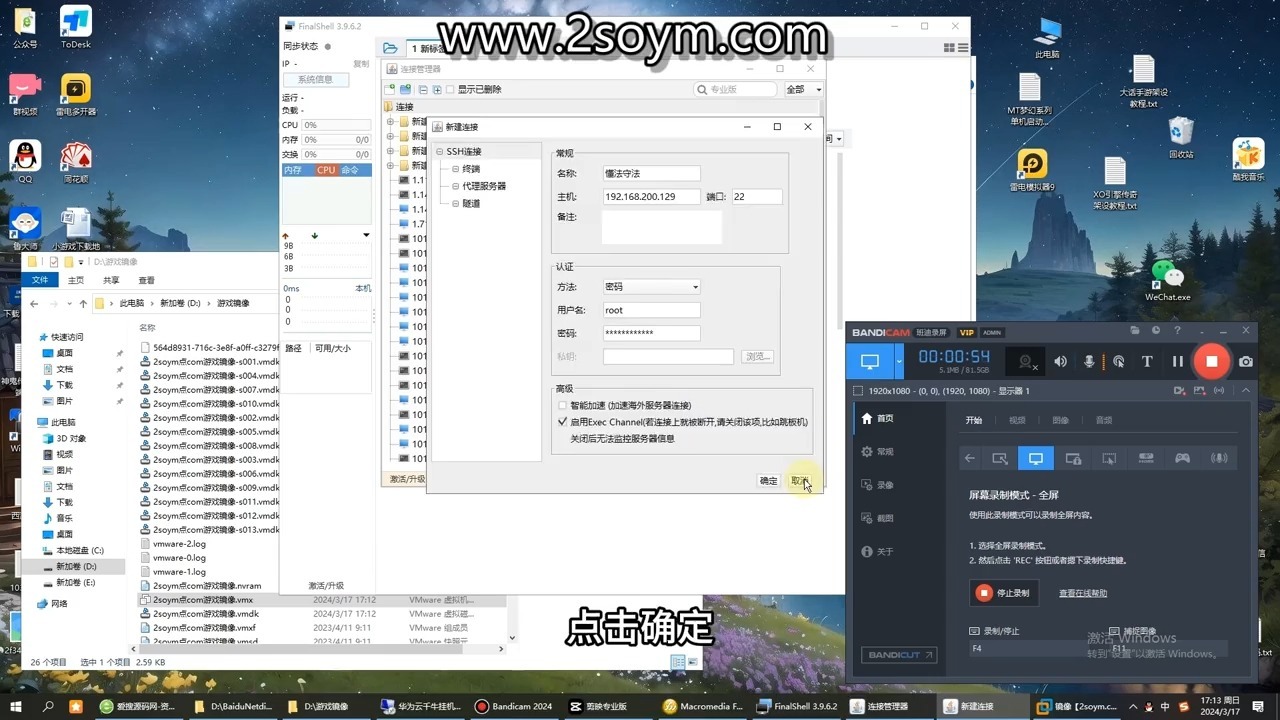
Task: Click the 主机 host IP field
Action: pos(651,197)
